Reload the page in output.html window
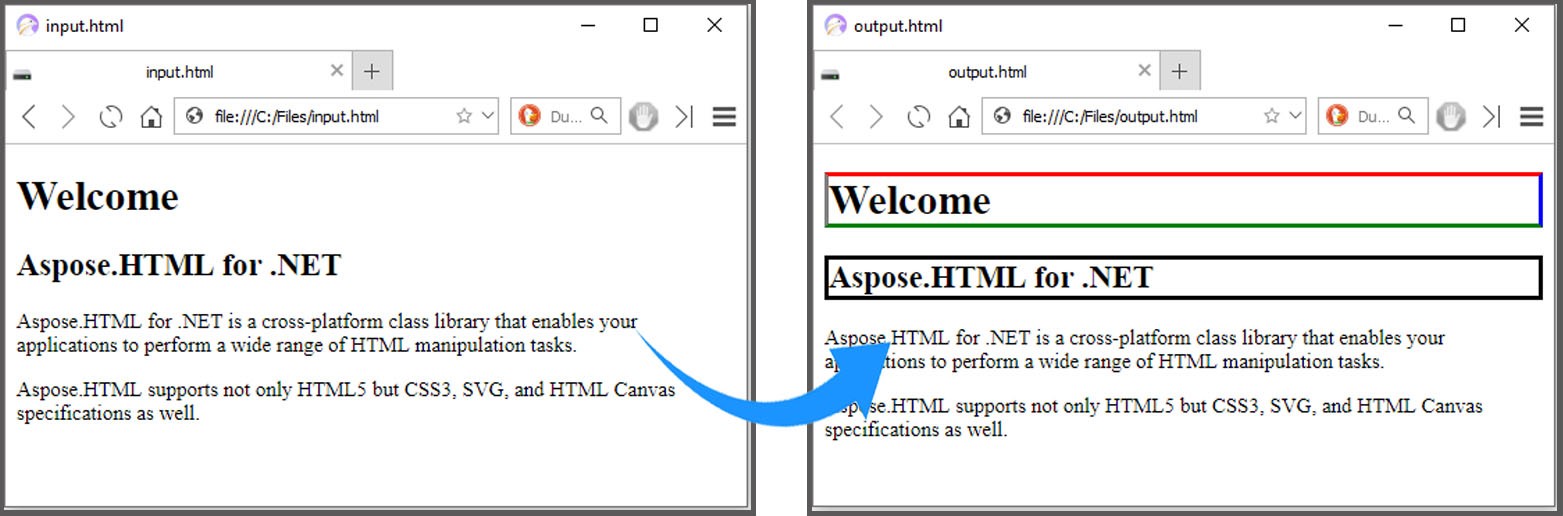The width and height of the screenshot is (1563, 516). [918, 117]
